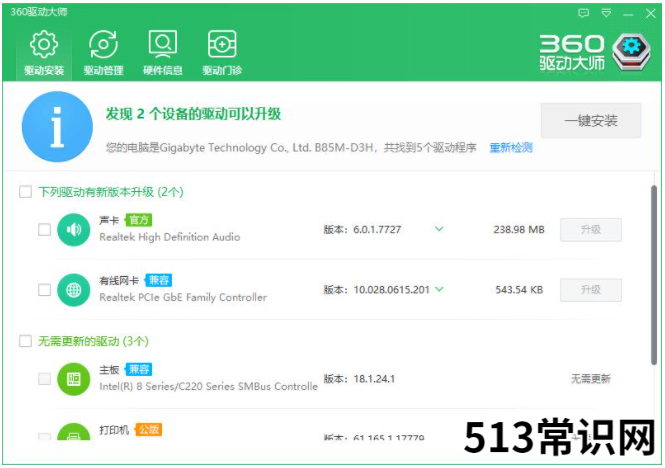
Task: Open the 硬件信息 monitor icon tab
Action: click(163, 53)
